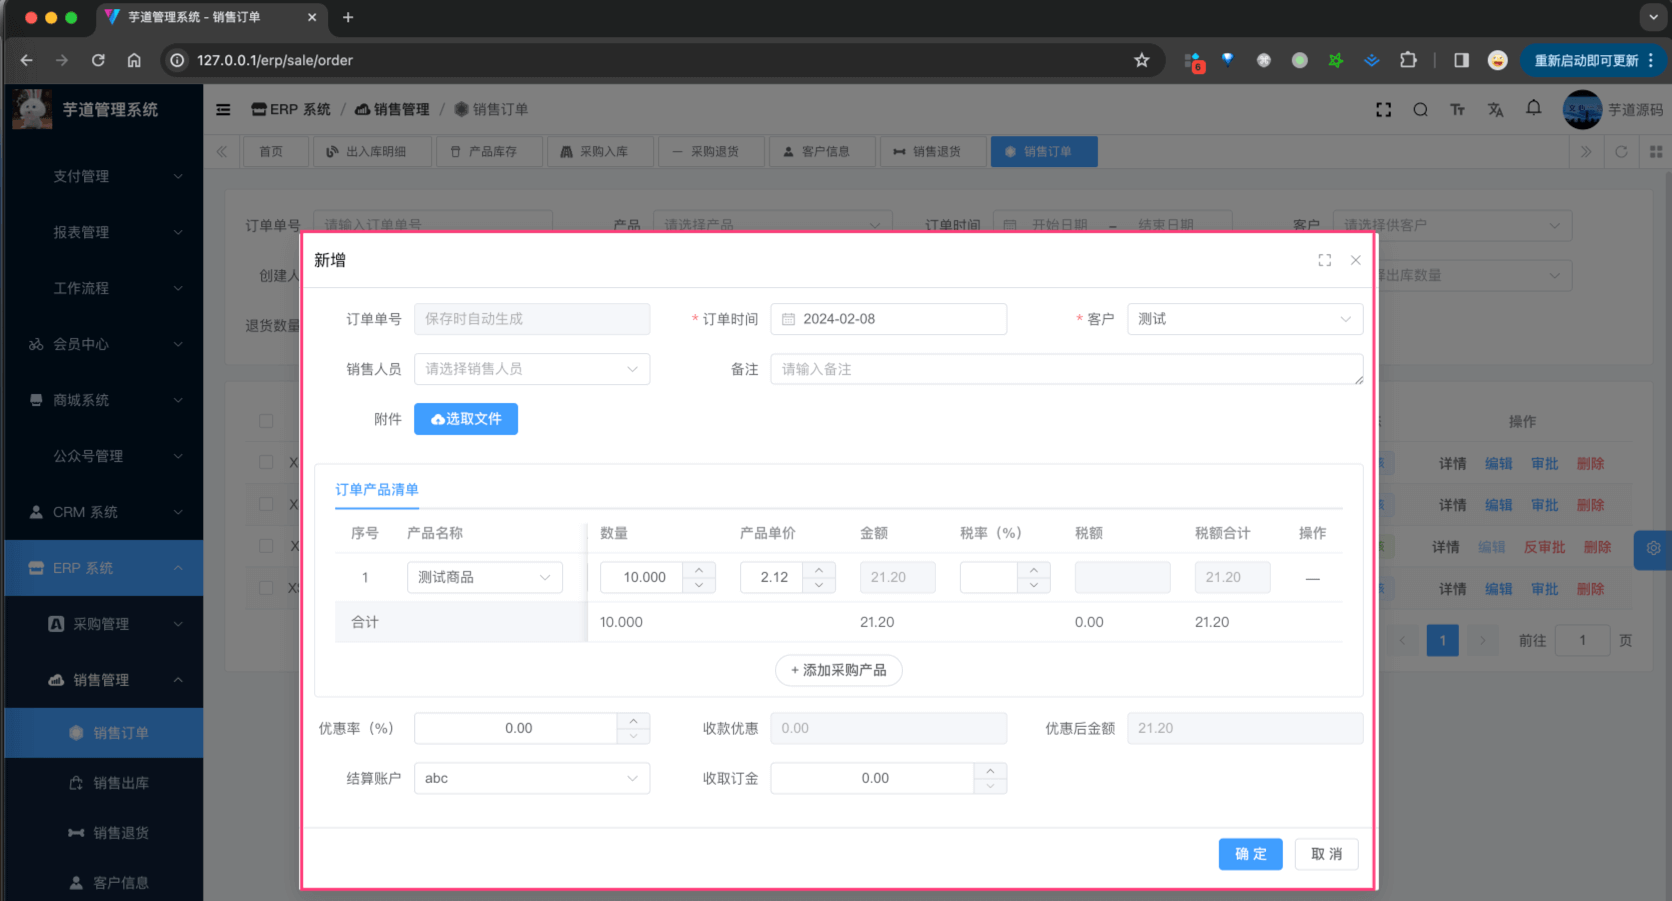This screenshot has width=1672, height=901.
Task: Open the browser extensions puzzle icon
Action: [1408, 60]
